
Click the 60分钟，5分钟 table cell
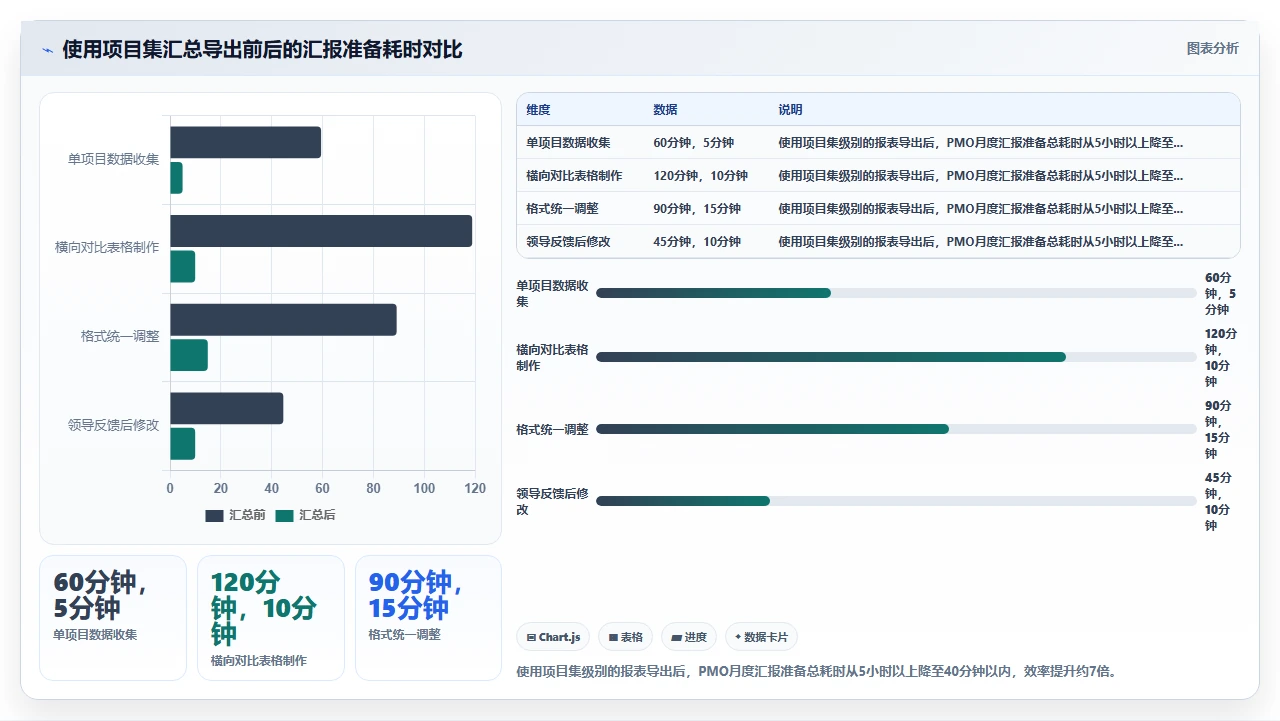693,143
